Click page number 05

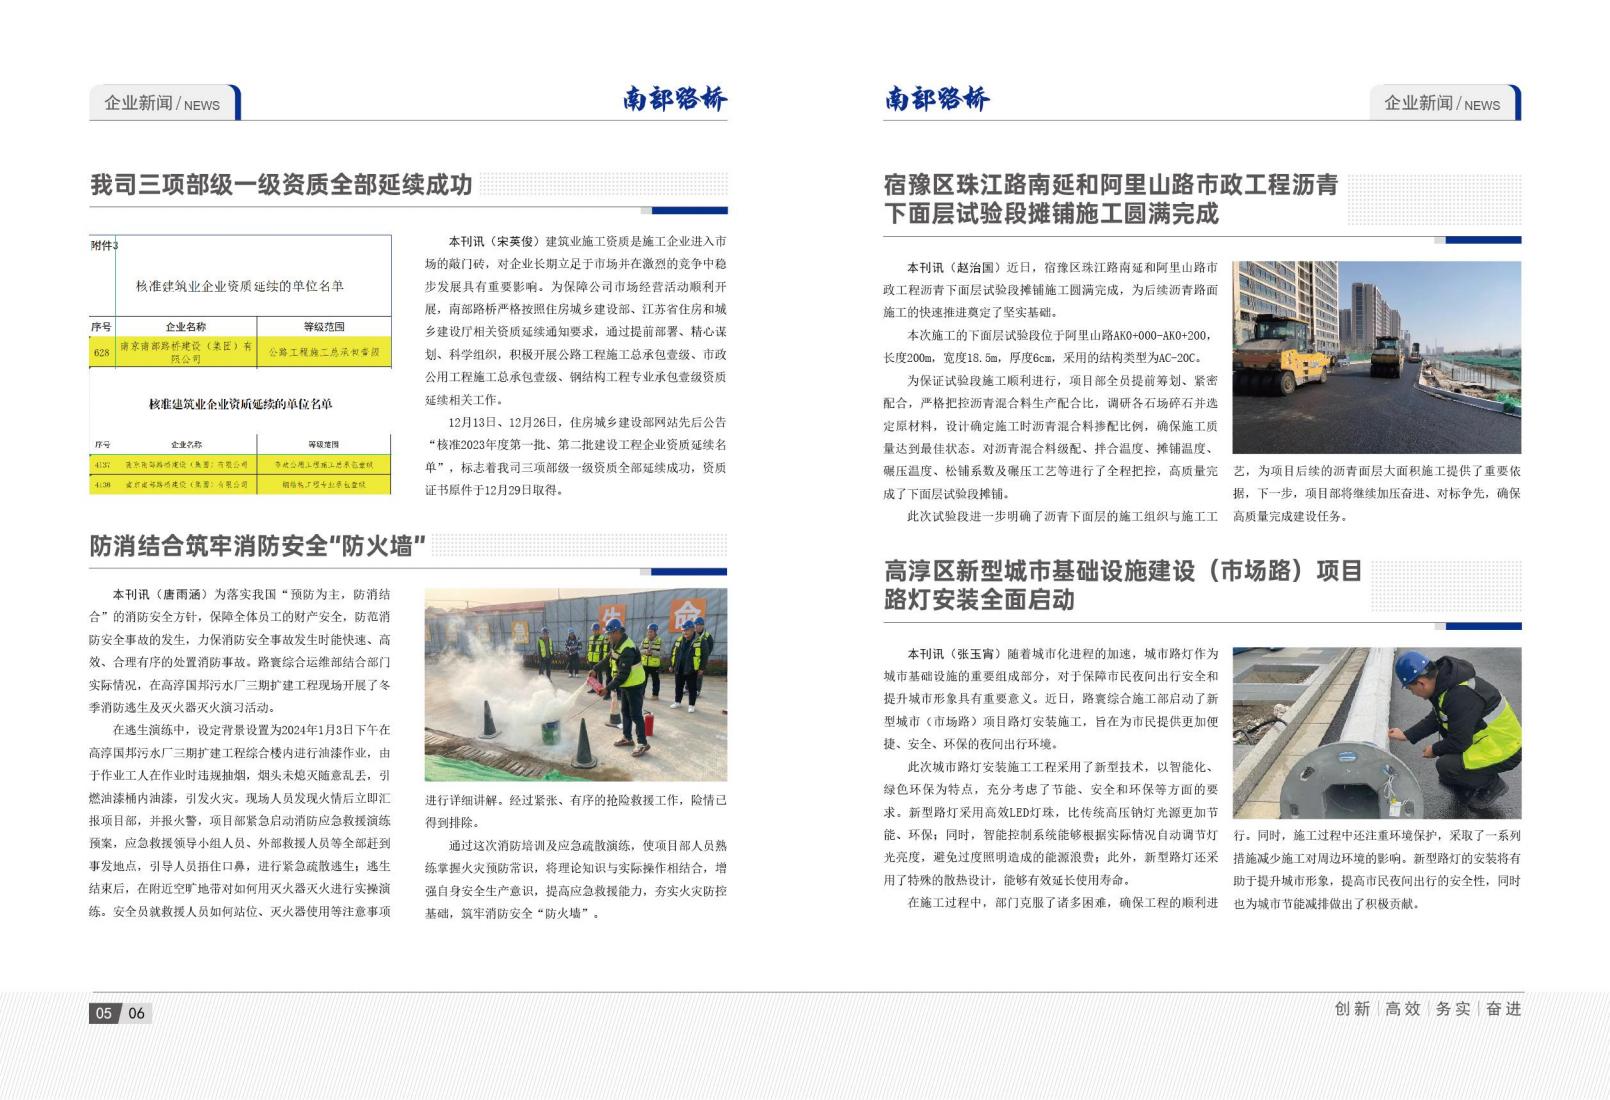(104, 1013)
